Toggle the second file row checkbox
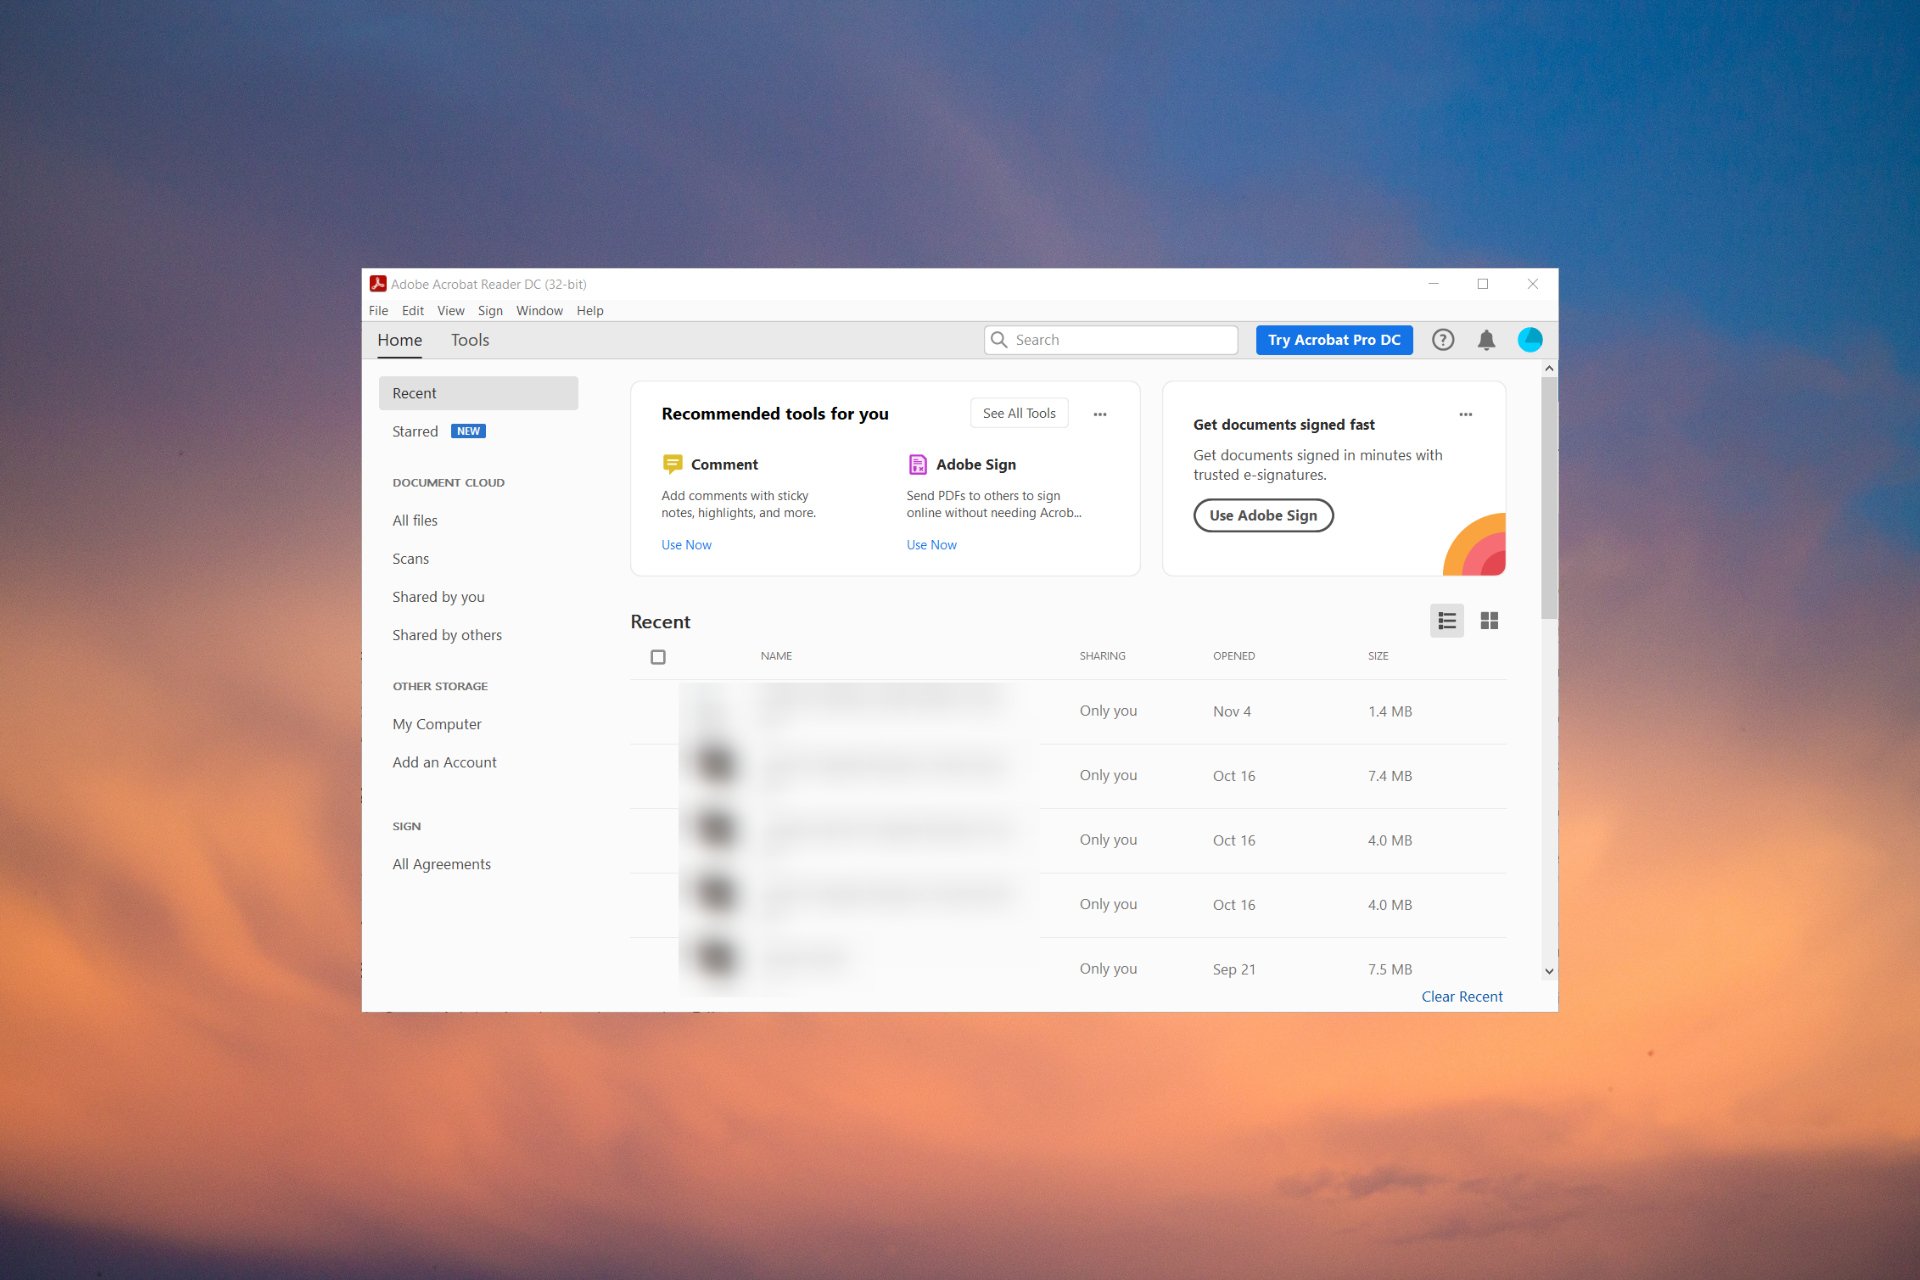1920x1280 pixels. pyautogui.click(x=659, y=774)
